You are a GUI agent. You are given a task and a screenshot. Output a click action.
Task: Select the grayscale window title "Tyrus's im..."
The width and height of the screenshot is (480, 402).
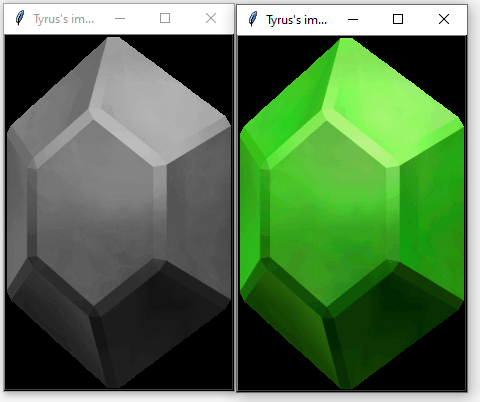63,19
